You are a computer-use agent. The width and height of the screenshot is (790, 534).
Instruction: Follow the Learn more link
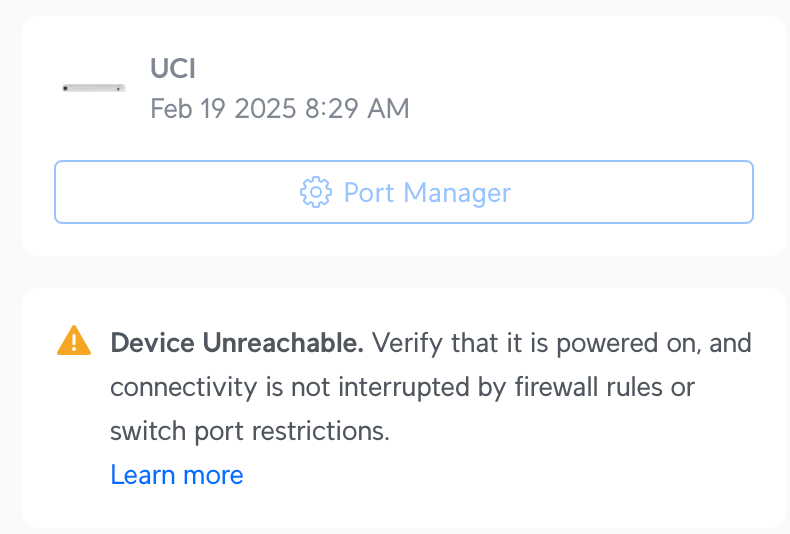pos(177,474)
